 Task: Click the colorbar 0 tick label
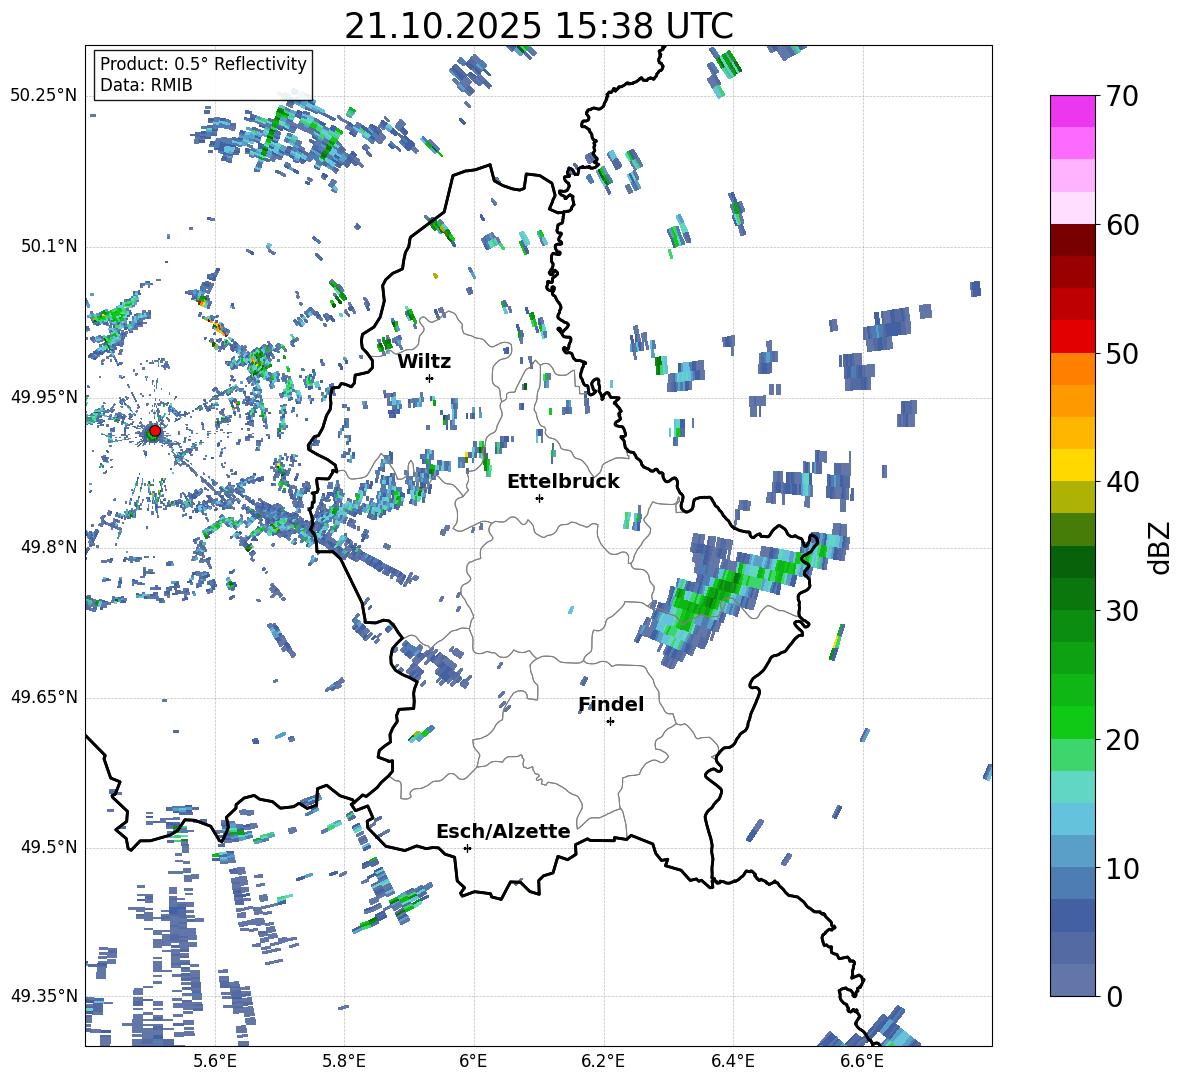pos(1114,997)
